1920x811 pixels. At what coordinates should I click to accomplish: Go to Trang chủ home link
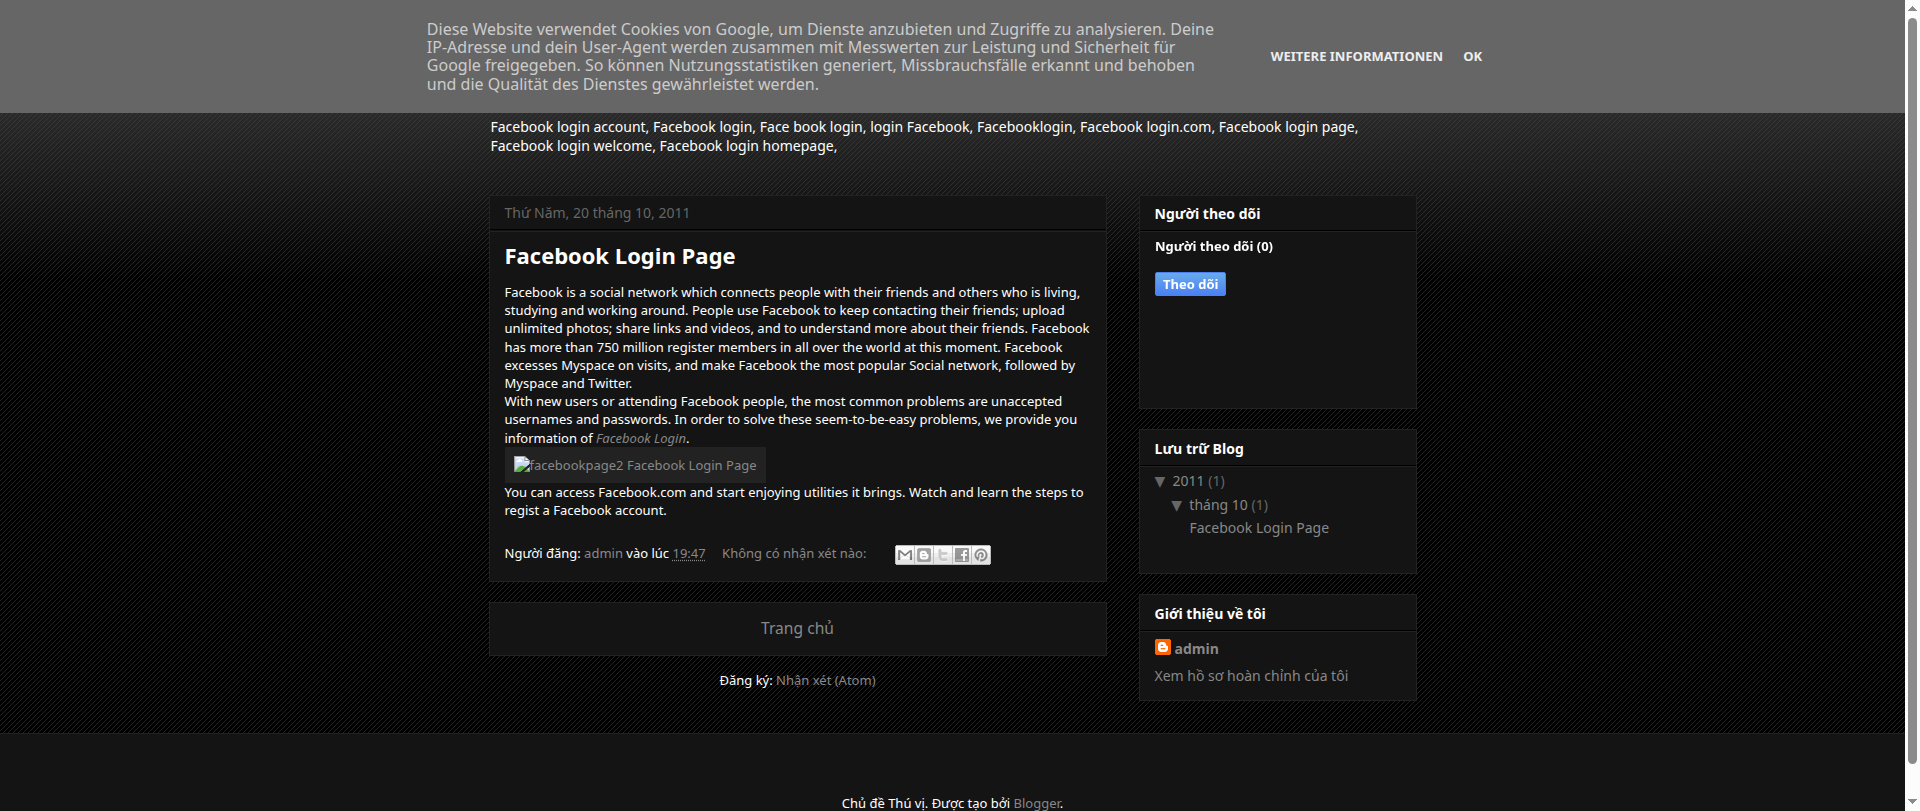tap(797, 628)
